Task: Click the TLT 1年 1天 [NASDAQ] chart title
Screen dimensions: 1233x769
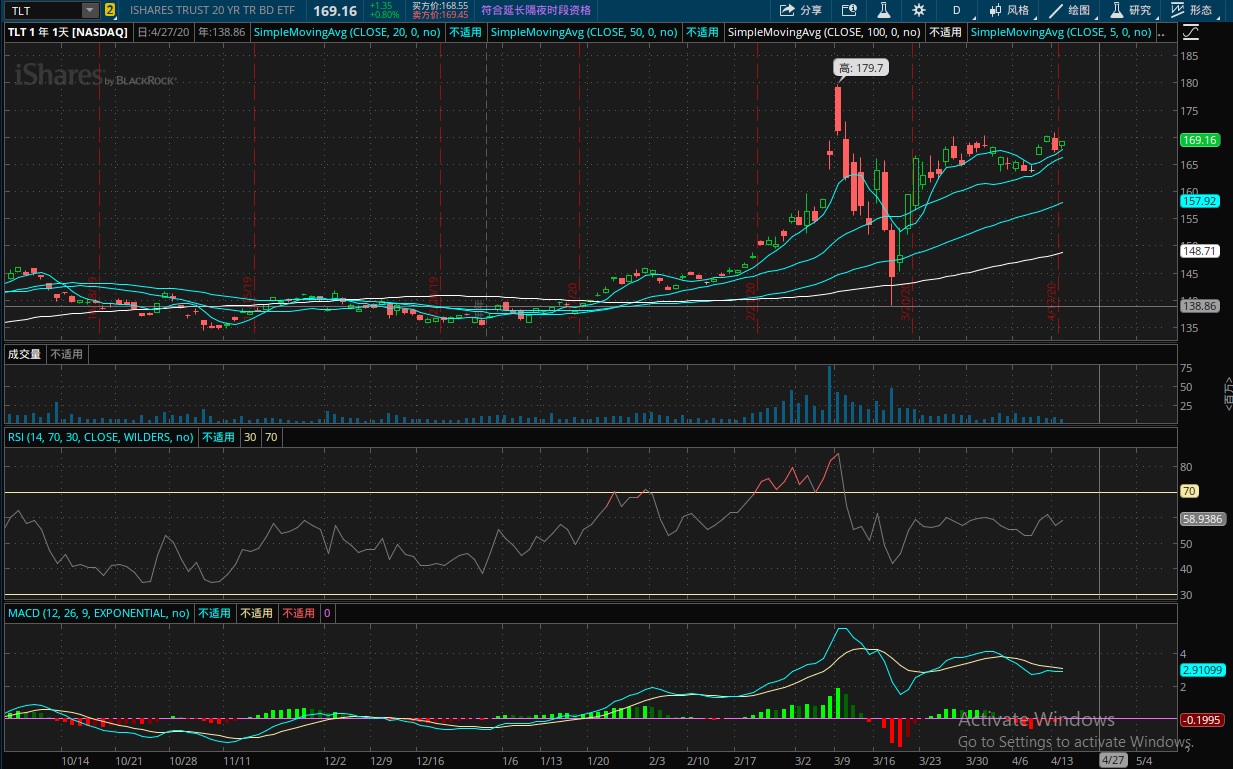Action: point(68,32)
